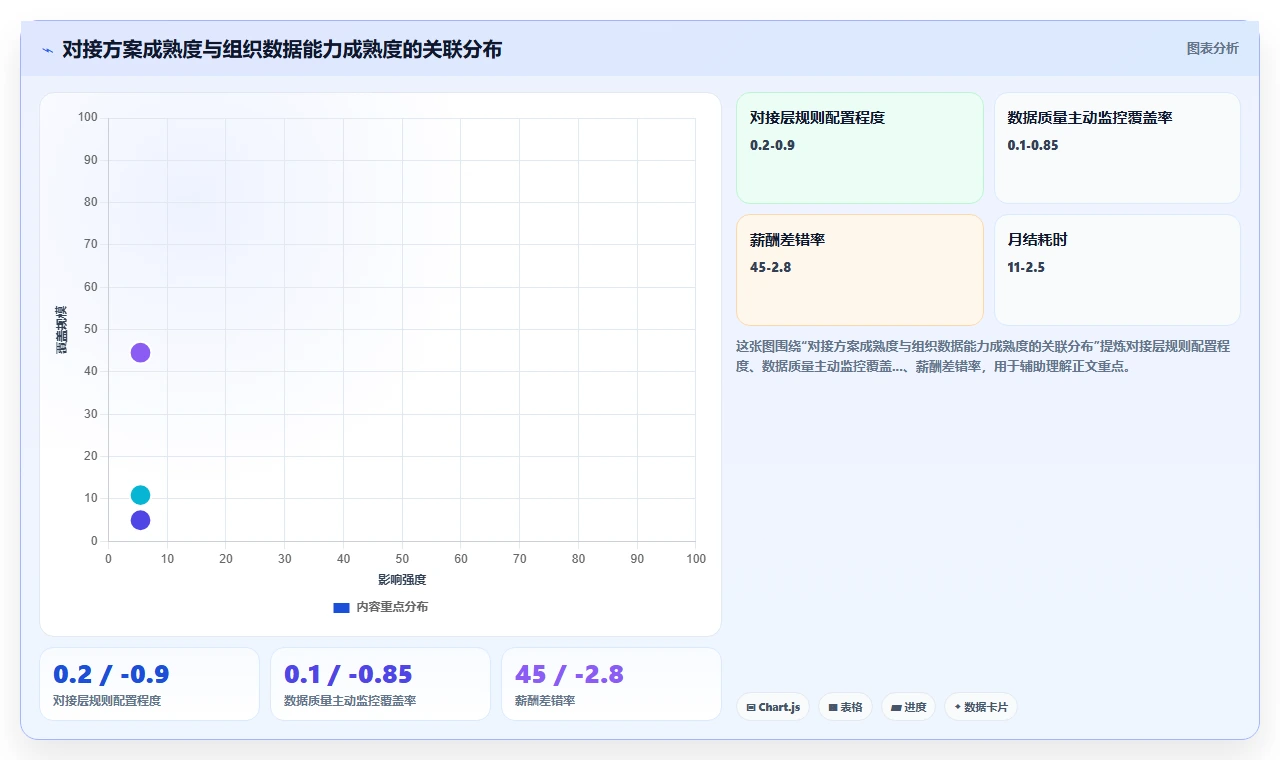Open the 数据质量主动监控覆盖率 top card
Screen dimensions: 1280x760
[x=1117, y=148]
